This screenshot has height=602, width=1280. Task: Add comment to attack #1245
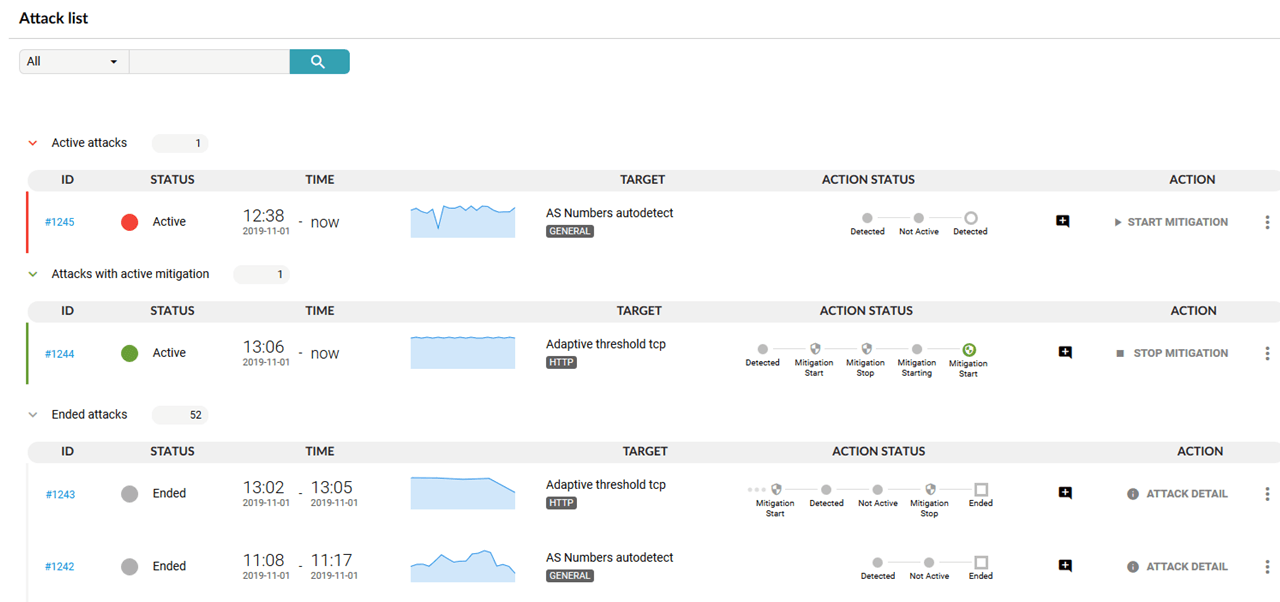click(x=1063, y=221)
